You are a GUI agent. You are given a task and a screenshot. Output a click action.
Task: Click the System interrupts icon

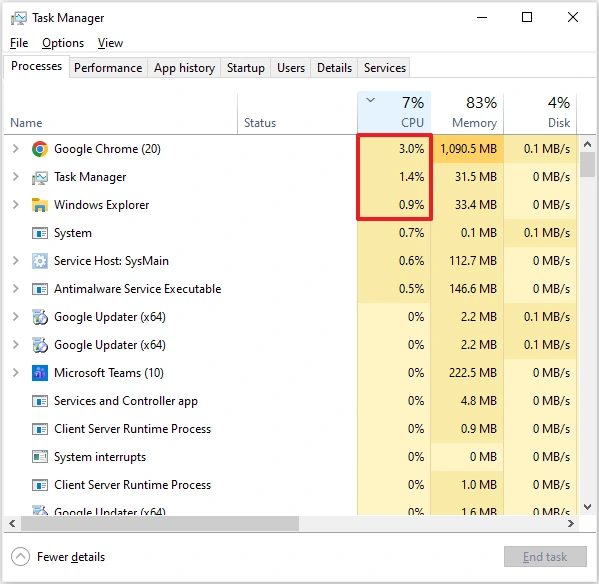tap(40, 457)
